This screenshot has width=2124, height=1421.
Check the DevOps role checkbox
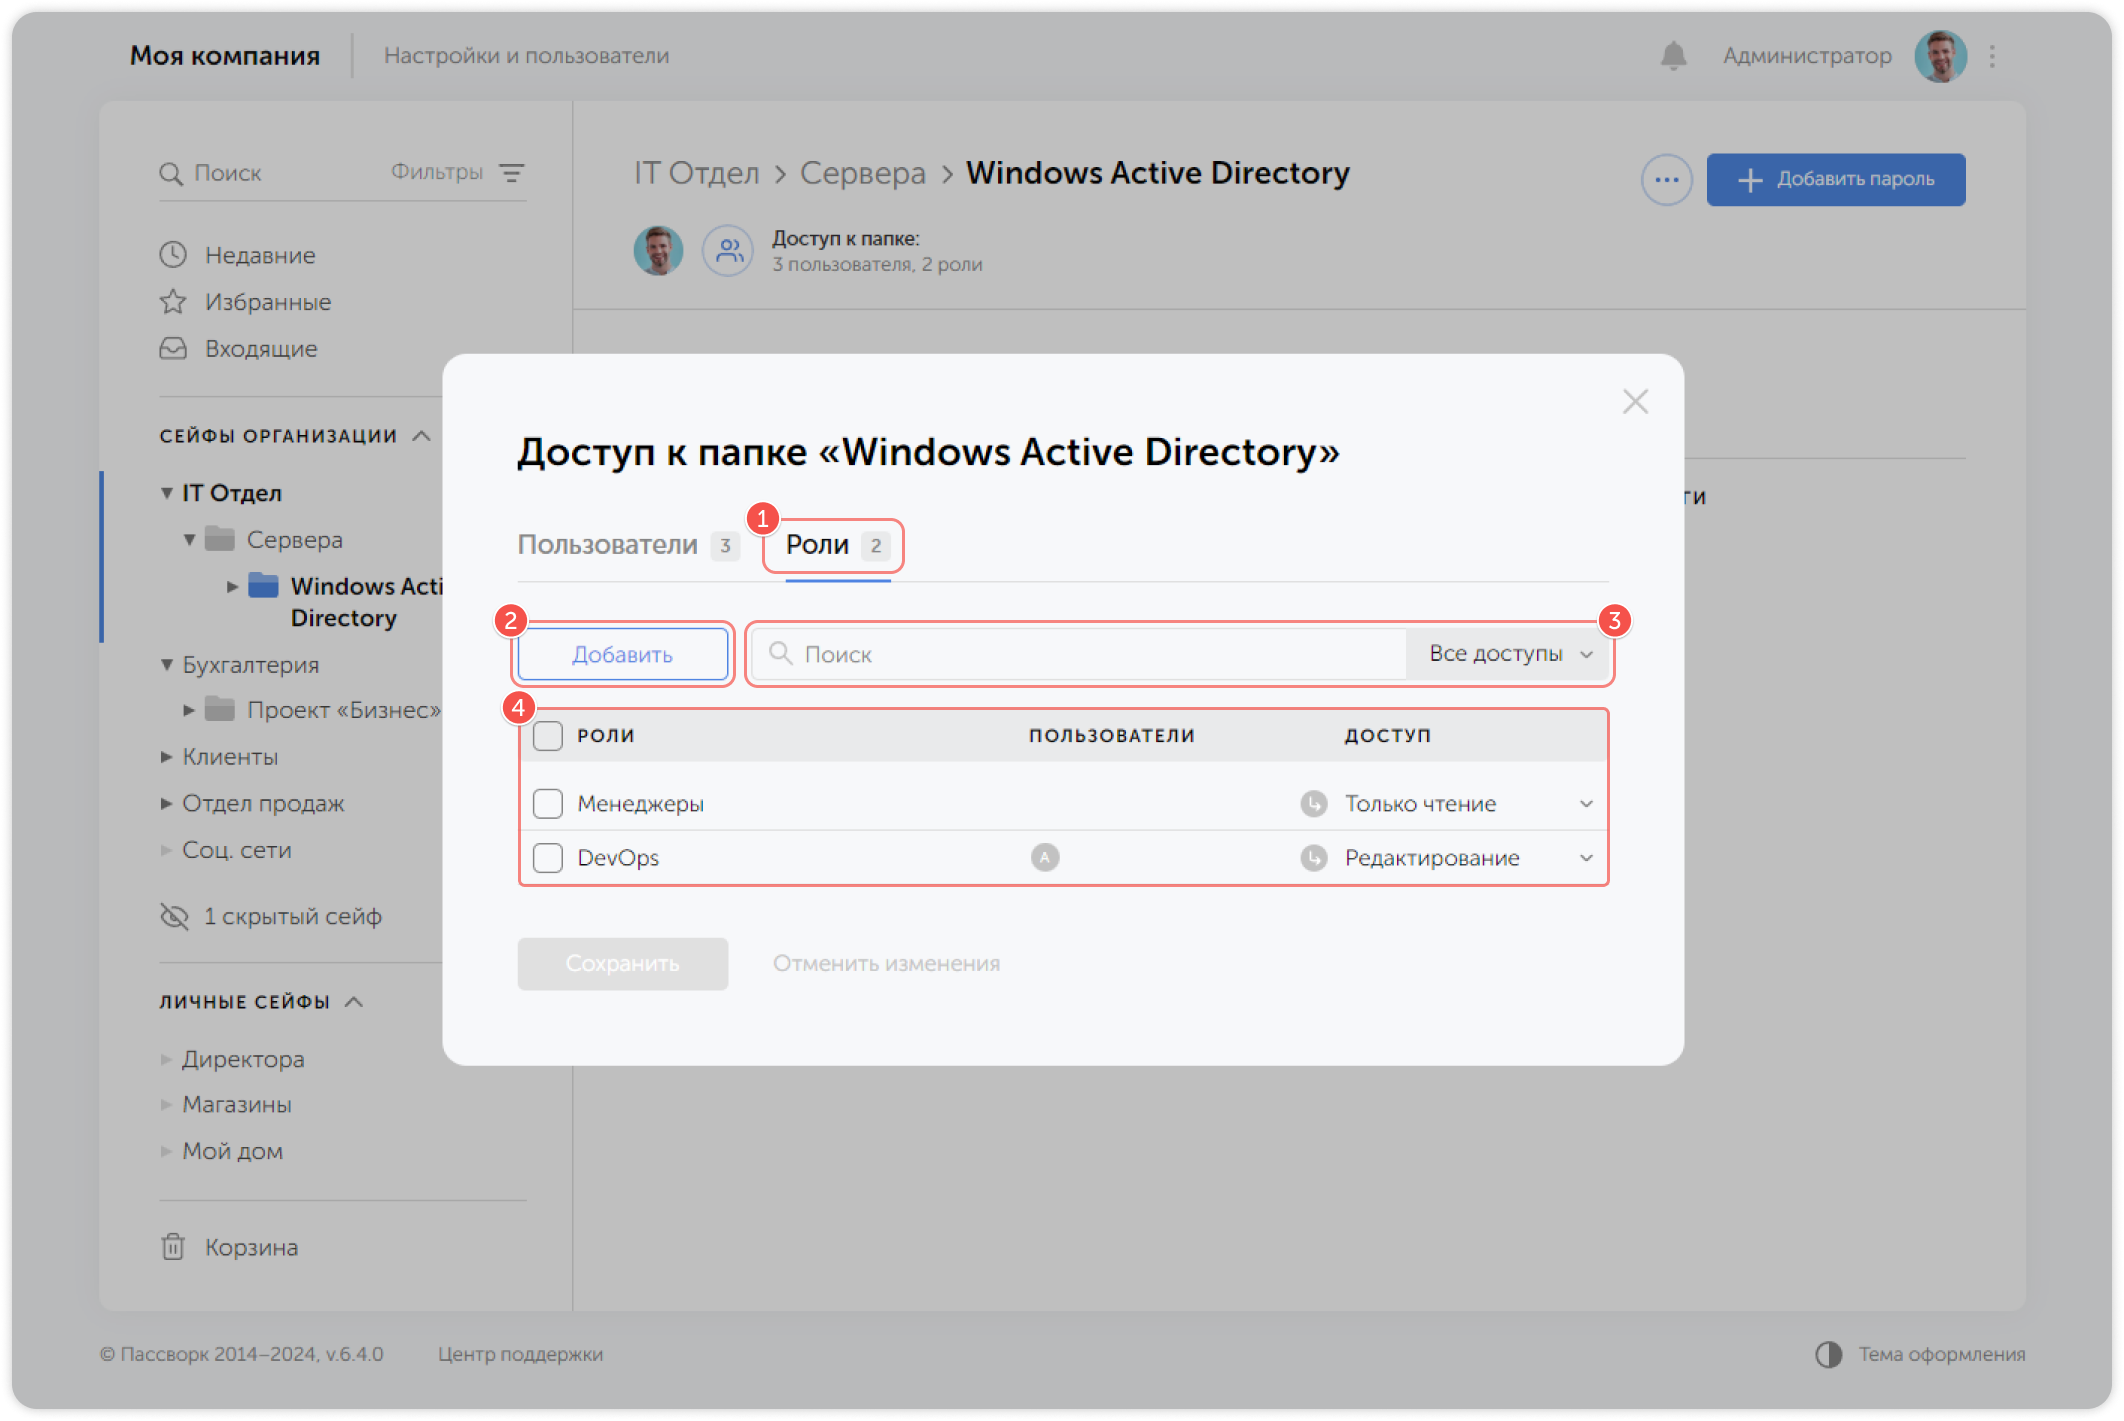(x=548, y=858)
